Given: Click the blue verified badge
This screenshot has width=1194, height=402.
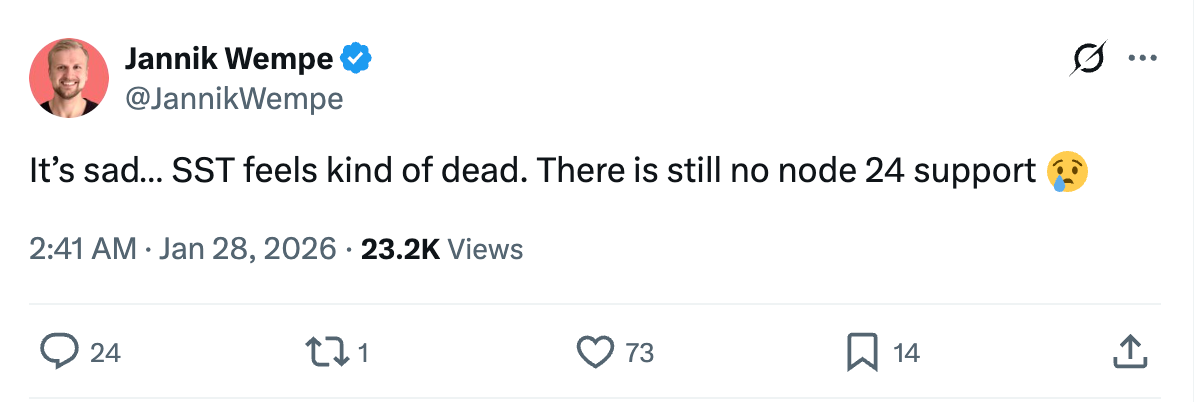Looking at the screenshot, I should pos(357,60).
